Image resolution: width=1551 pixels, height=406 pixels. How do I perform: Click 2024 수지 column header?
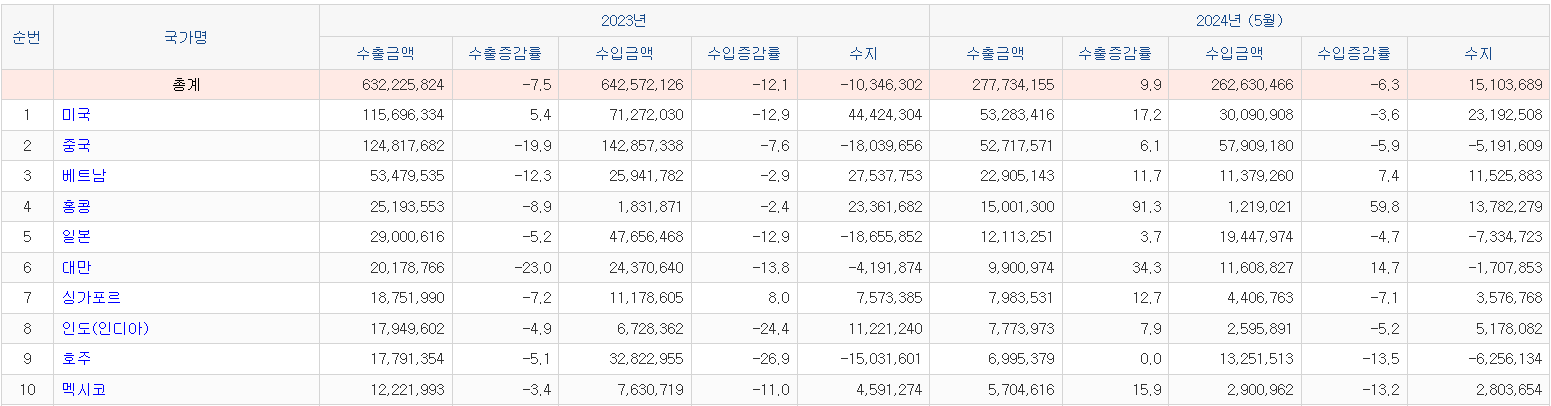point(1478,53)
